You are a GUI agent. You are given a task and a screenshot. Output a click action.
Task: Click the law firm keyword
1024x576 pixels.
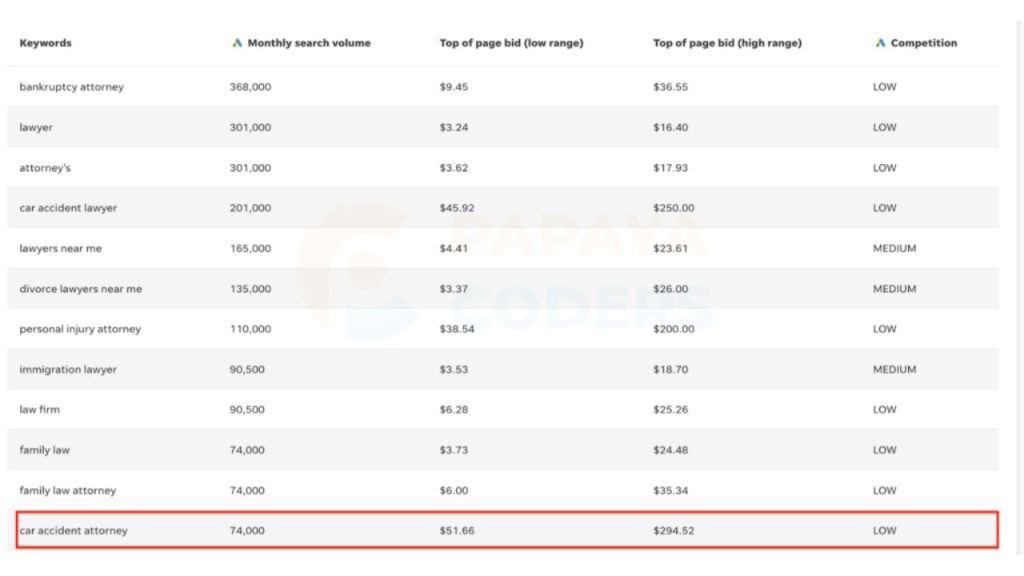(39, 409)
